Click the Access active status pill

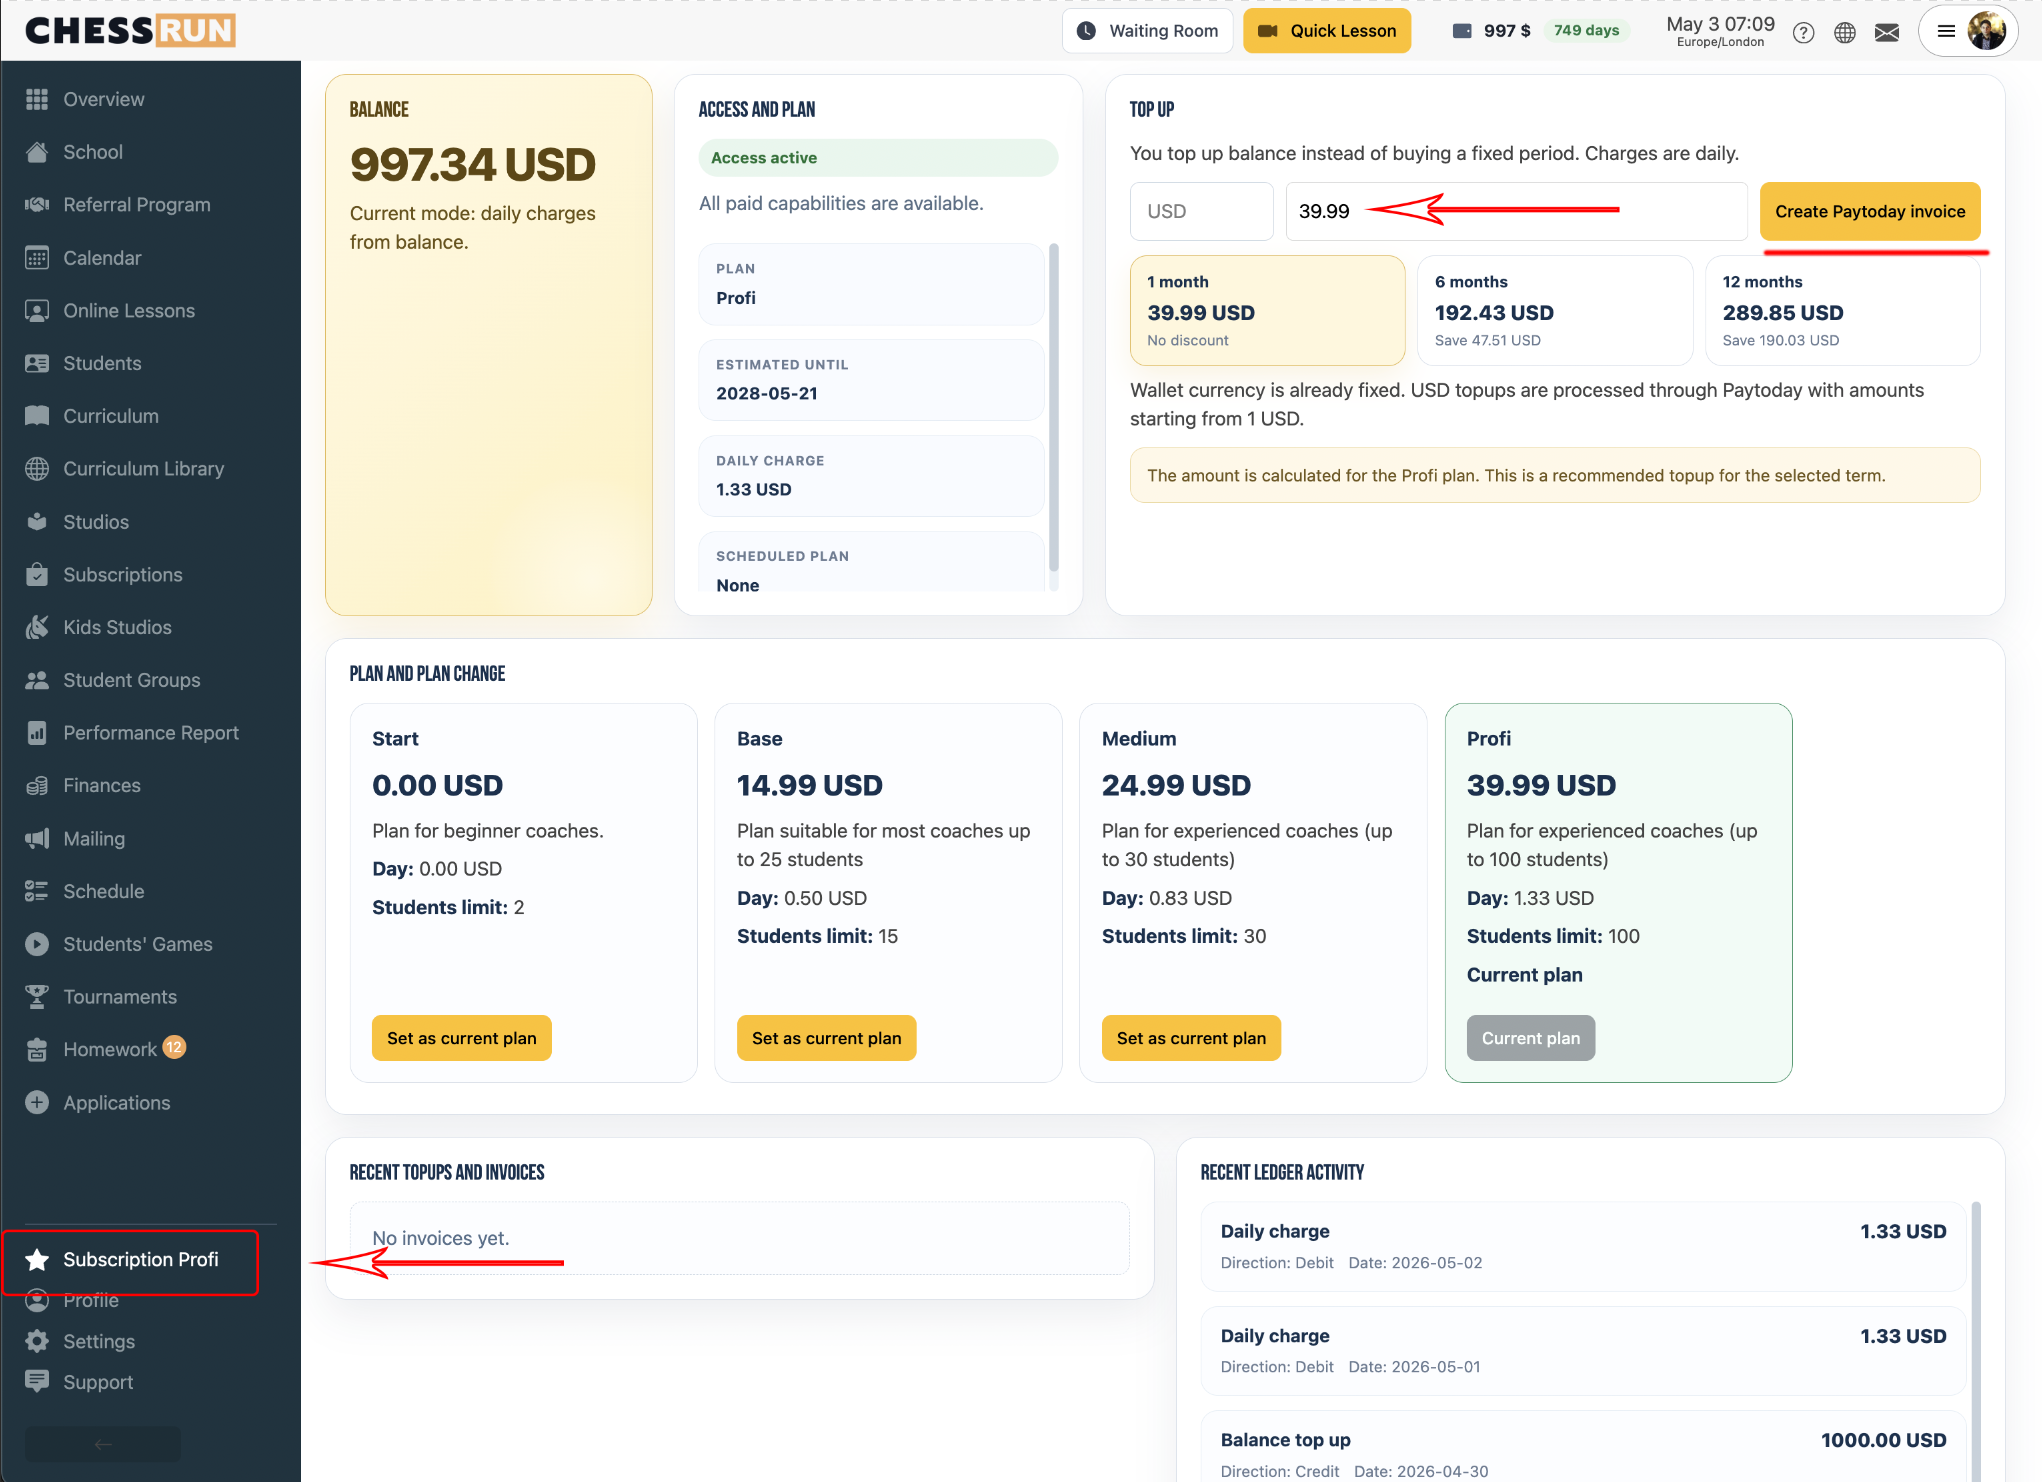coord(878,158)
